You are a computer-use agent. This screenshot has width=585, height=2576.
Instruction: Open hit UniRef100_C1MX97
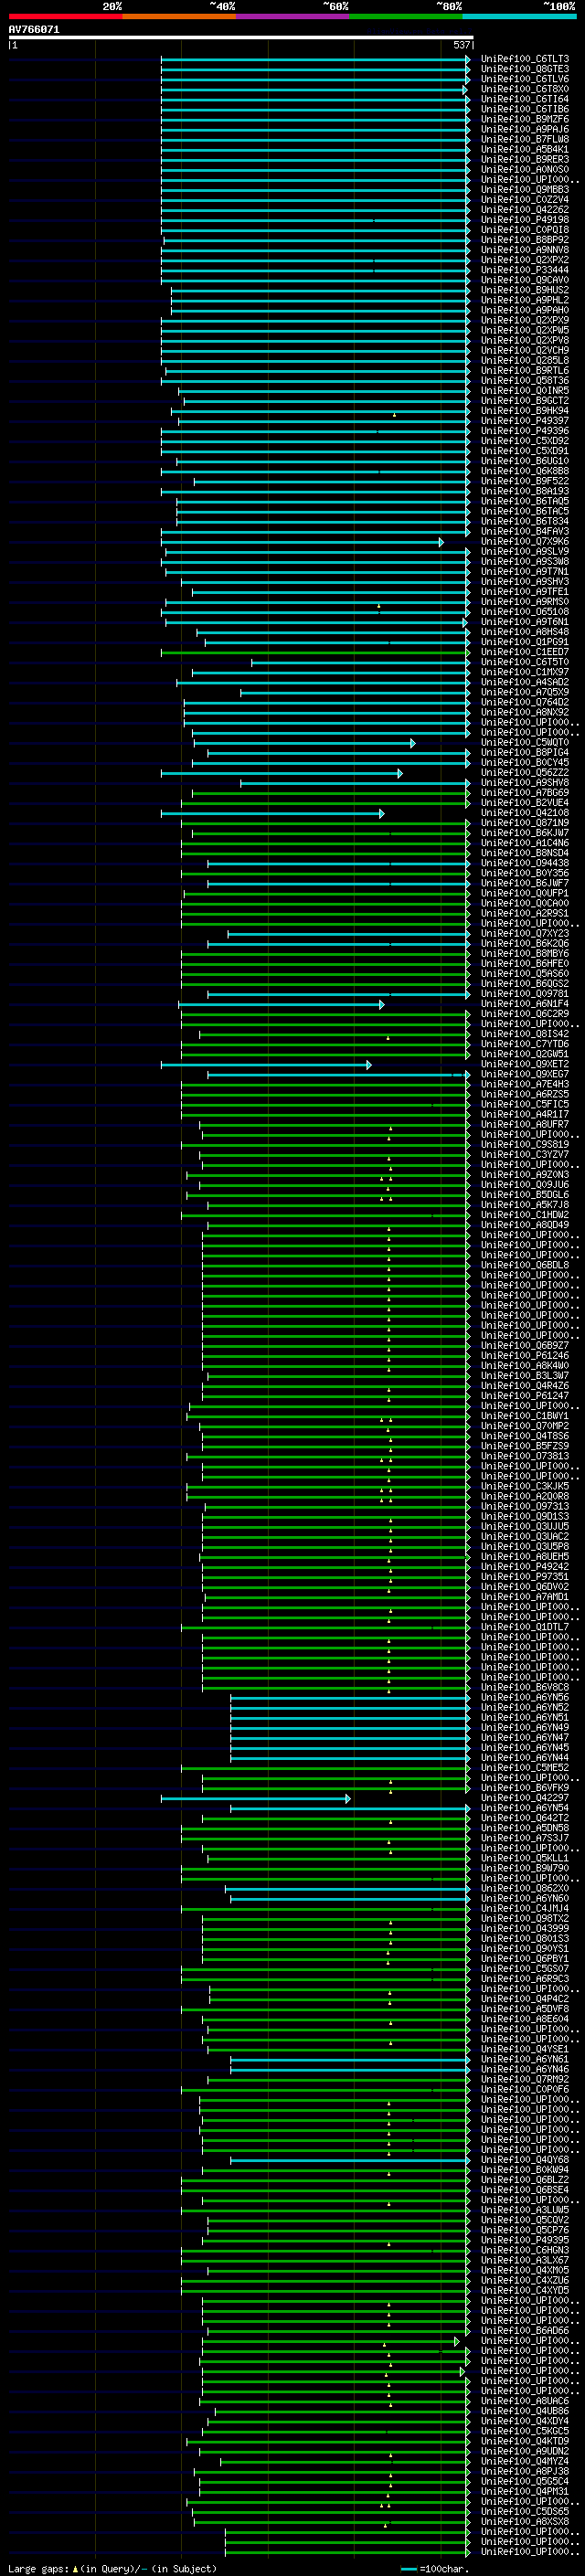click(x=525, y=672)
